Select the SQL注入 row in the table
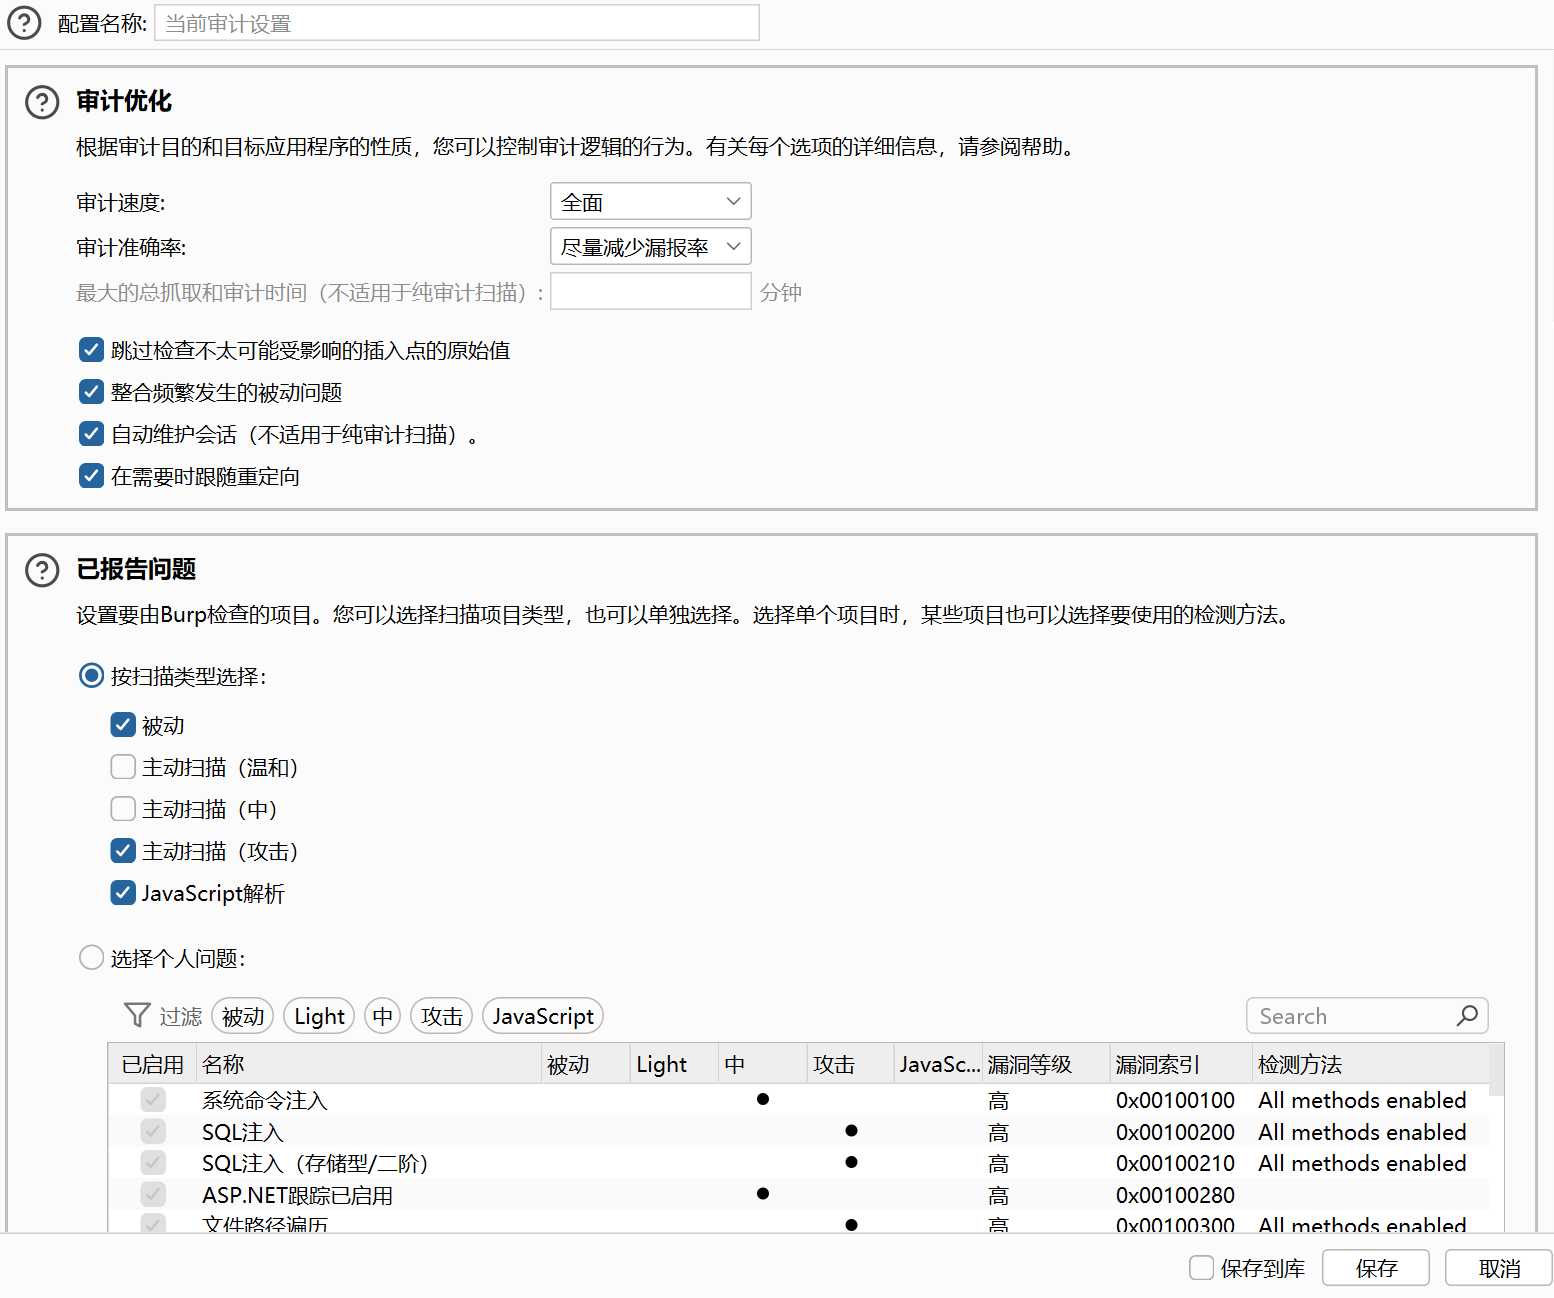The width and height of the screenshot is (1554, 1298). point(243,1132)
